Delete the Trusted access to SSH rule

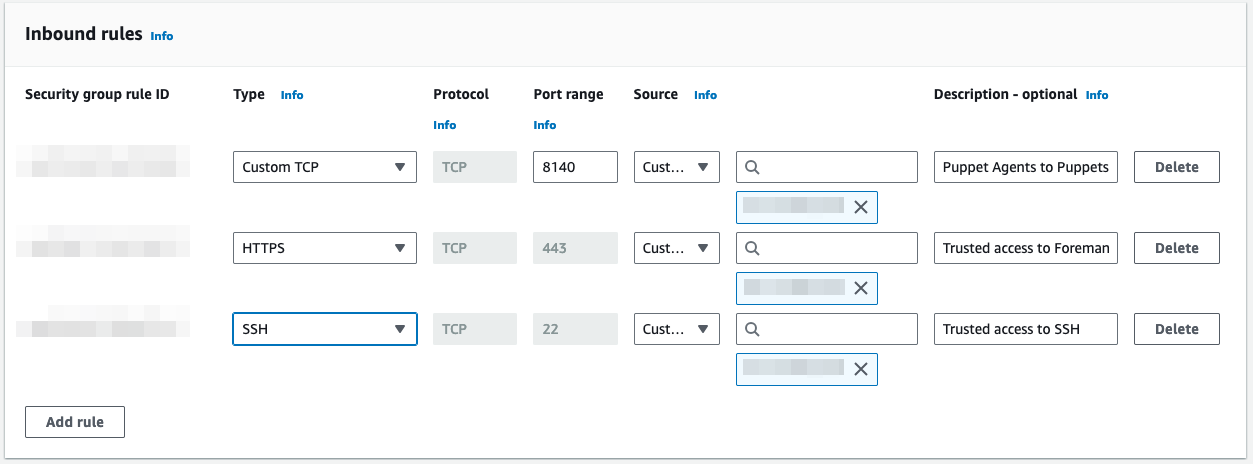[1176, 329]
